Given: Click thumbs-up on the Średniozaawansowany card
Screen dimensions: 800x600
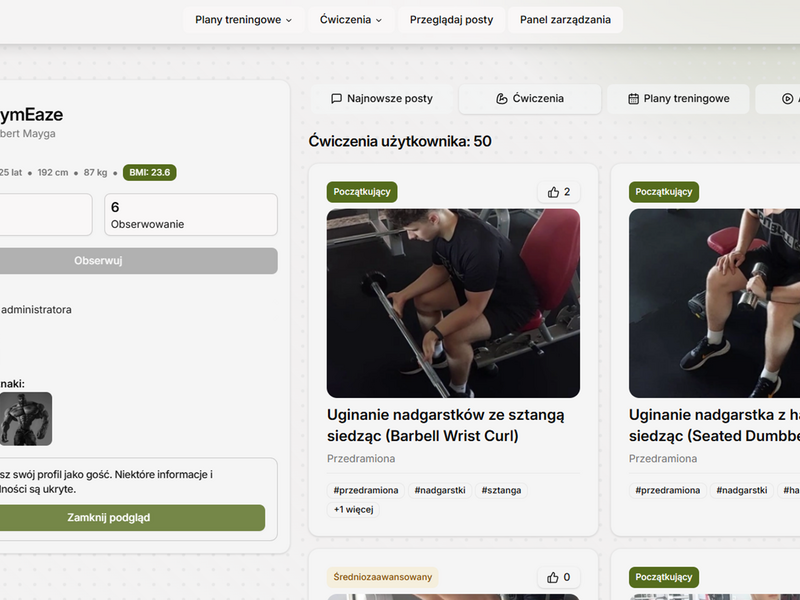Looking at the screenshot, I should click(x=558, y=577).
